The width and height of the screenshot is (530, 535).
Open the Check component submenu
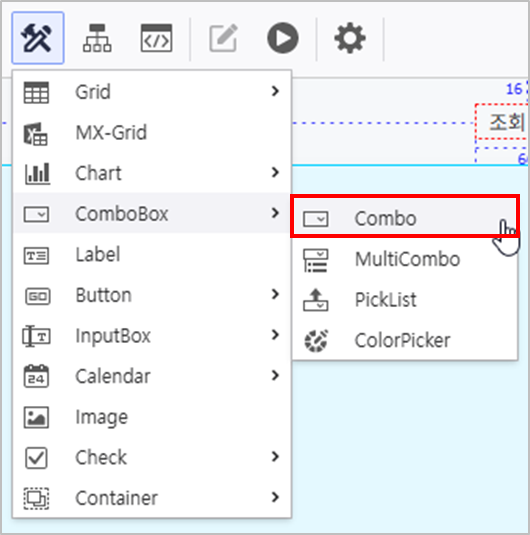click(x=152, y=457)
